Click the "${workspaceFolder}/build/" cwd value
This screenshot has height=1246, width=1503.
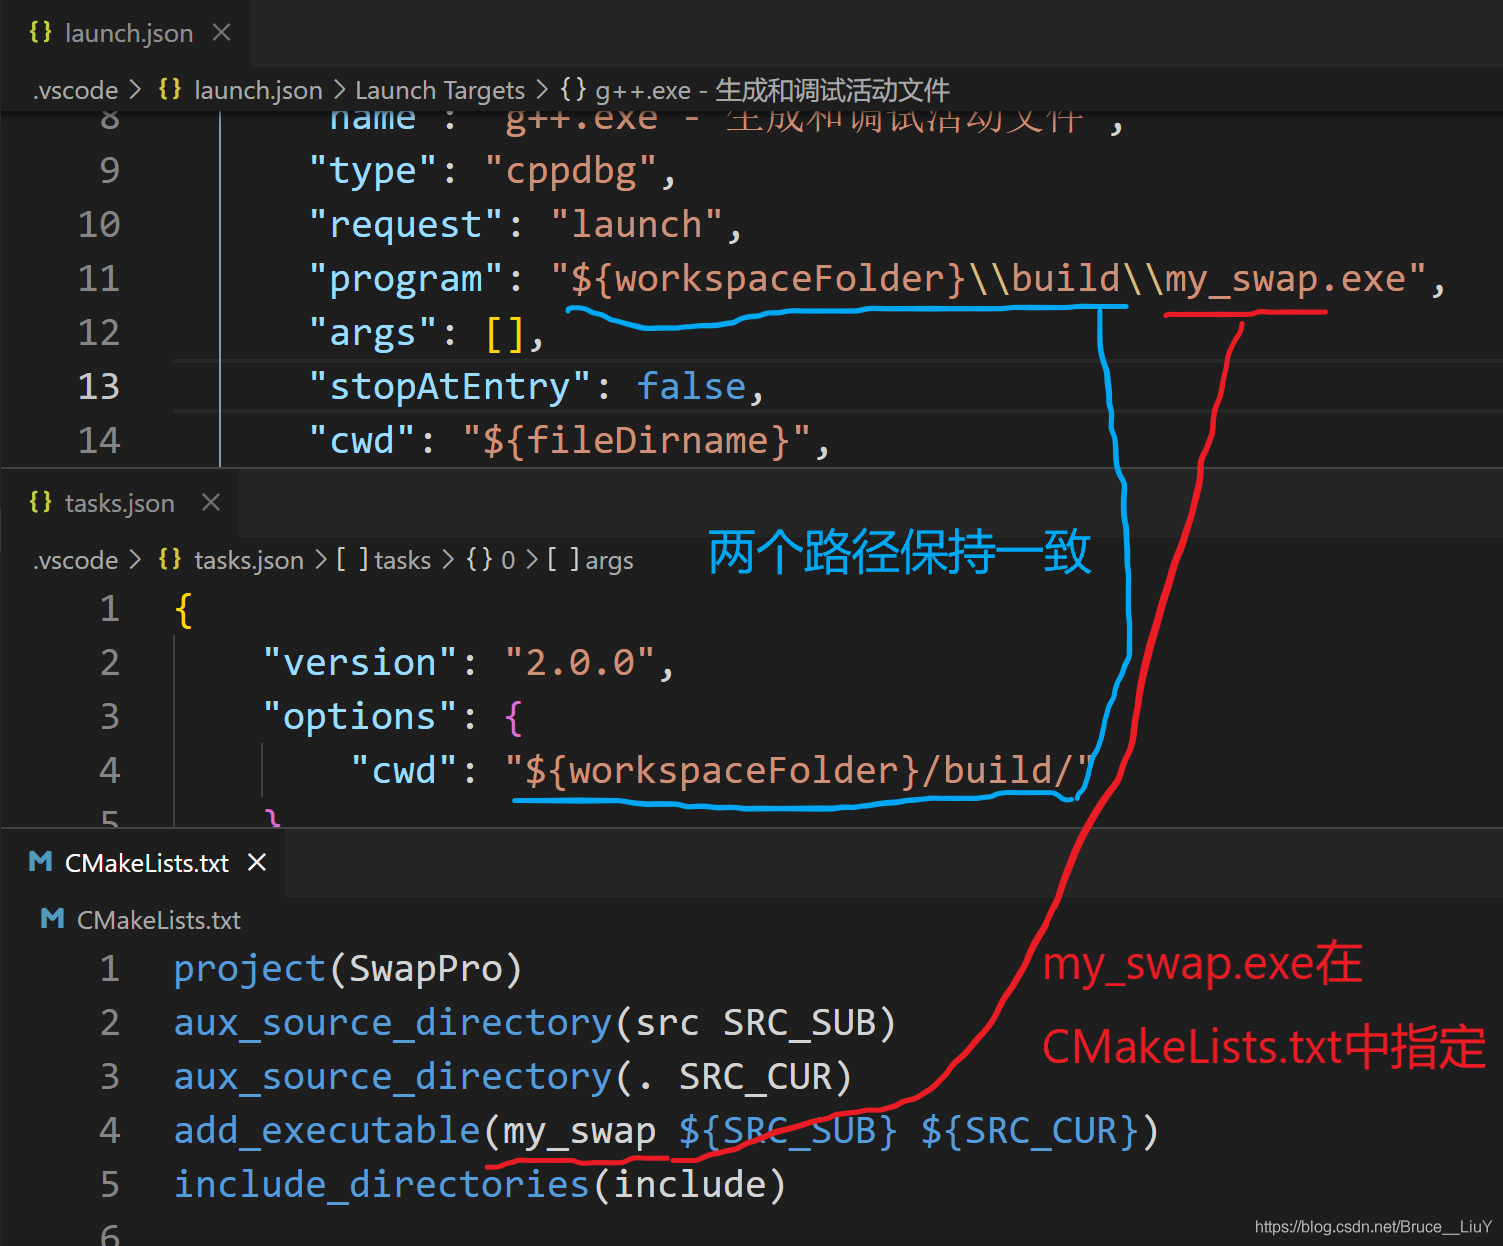click(x=799, y=771)
